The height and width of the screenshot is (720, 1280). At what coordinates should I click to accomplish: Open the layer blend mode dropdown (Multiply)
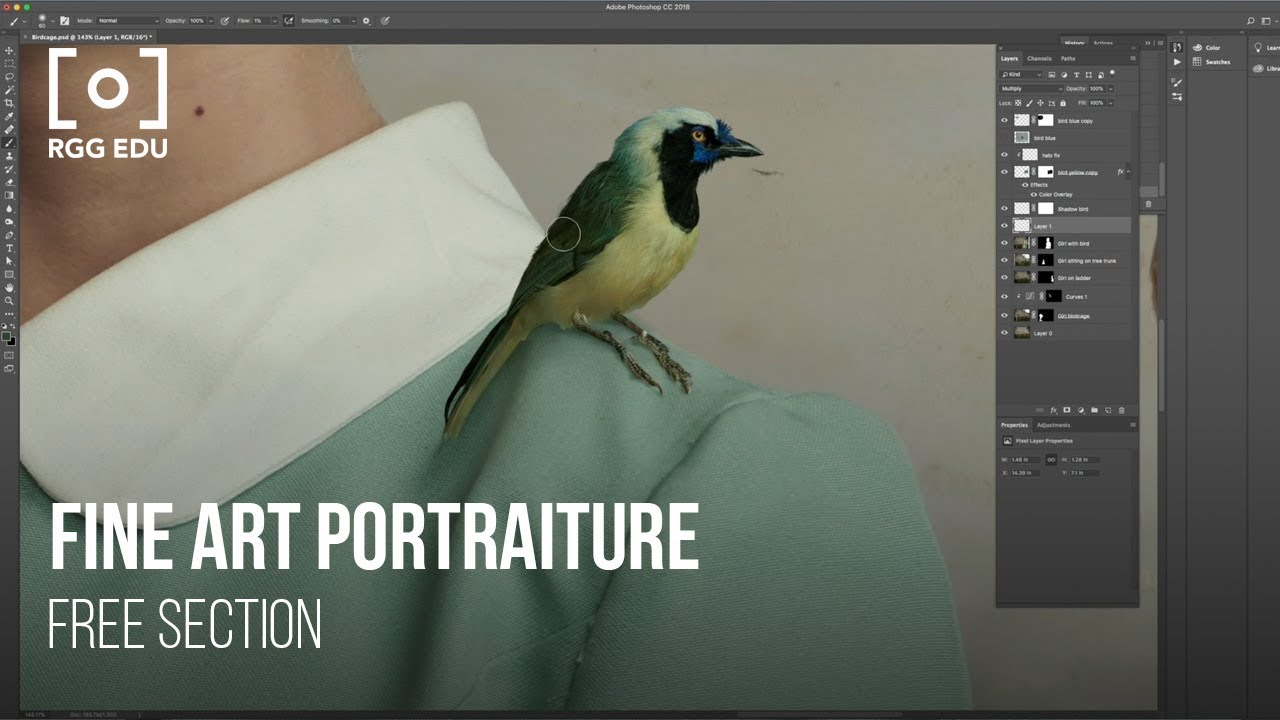1030,89
